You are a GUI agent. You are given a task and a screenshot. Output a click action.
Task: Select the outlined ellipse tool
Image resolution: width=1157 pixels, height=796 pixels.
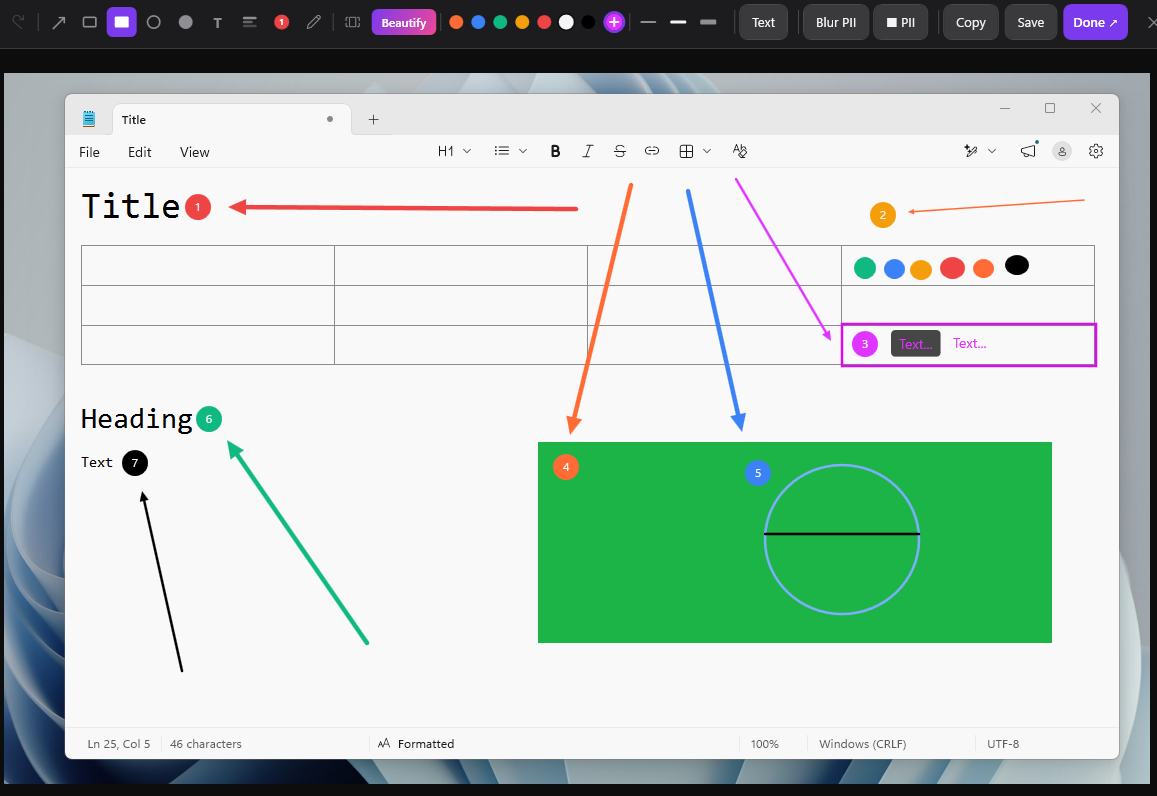153,22
